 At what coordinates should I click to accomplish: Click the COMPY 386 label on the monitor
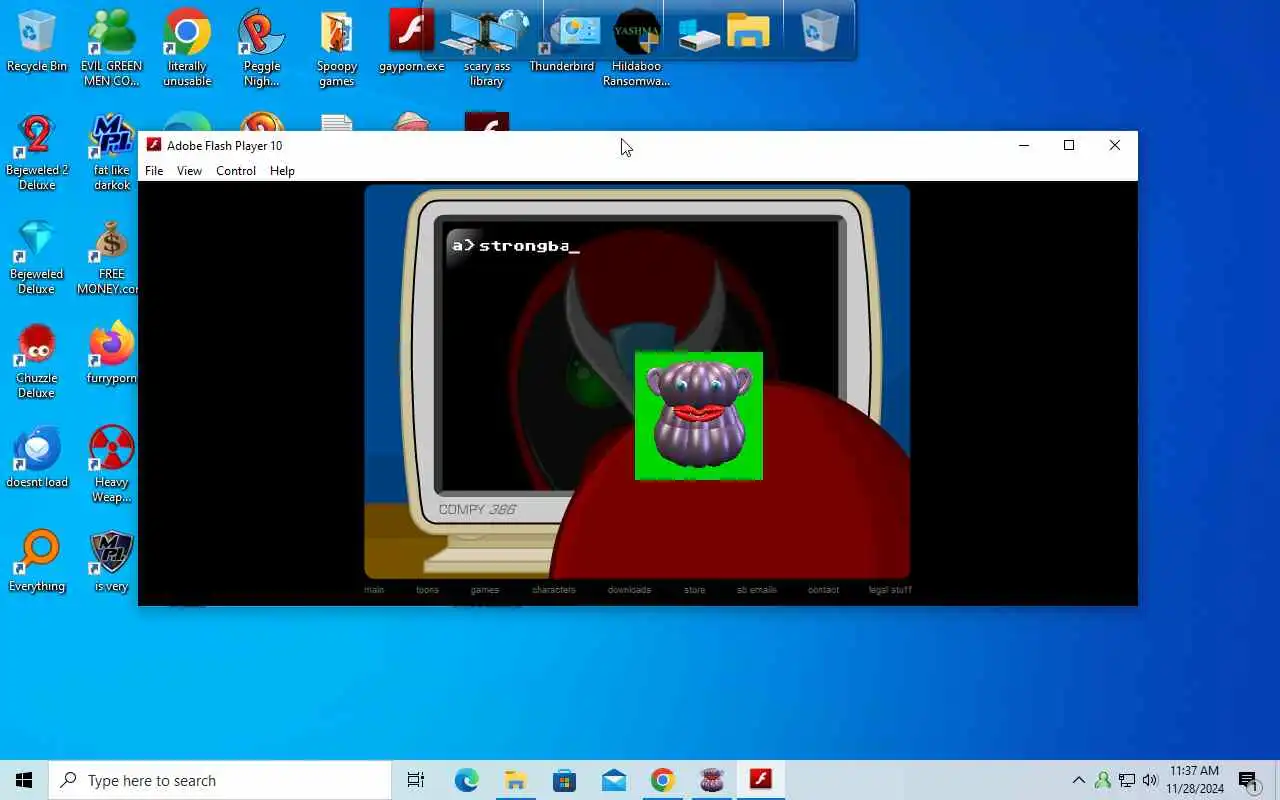click(x=478, y=510)
